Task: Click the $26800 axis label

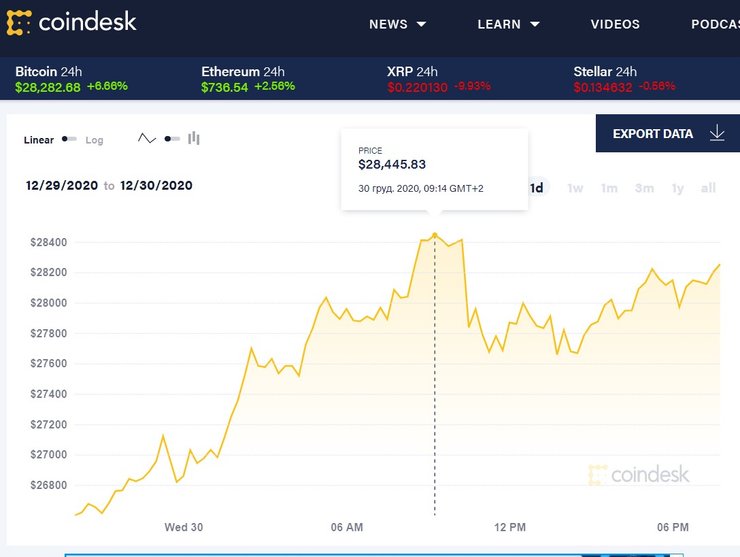Action: (x=49, y=485)
